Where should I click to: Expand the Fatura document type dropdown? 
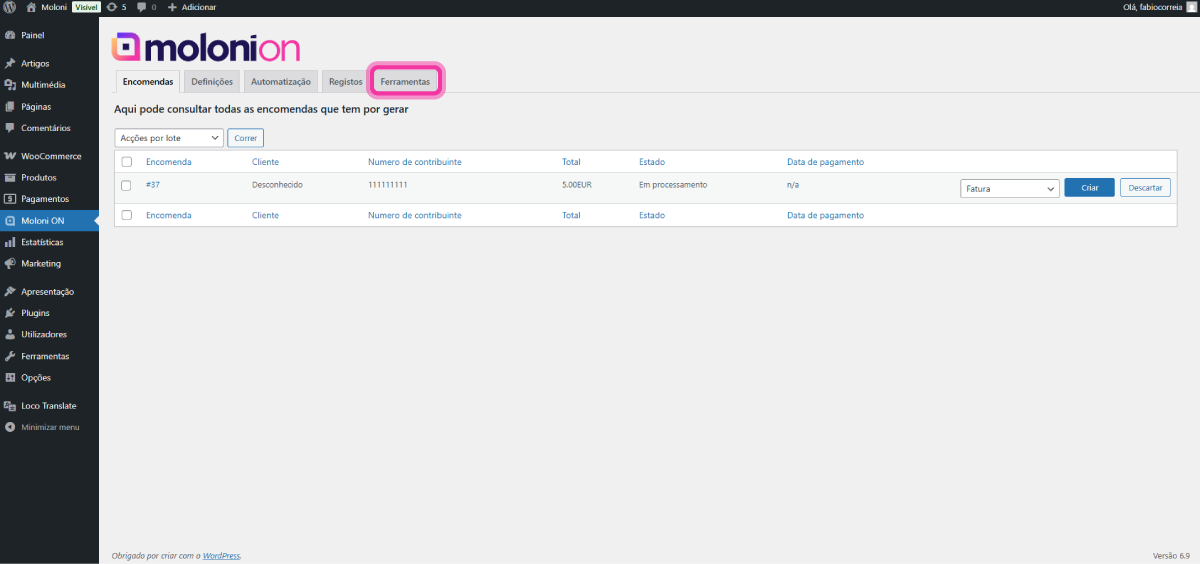click(x=1009, y=188)
